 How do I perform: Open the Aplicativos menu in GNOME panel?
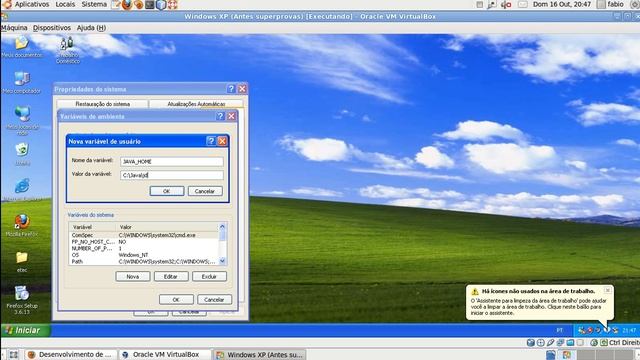click(x=32, y=4)
